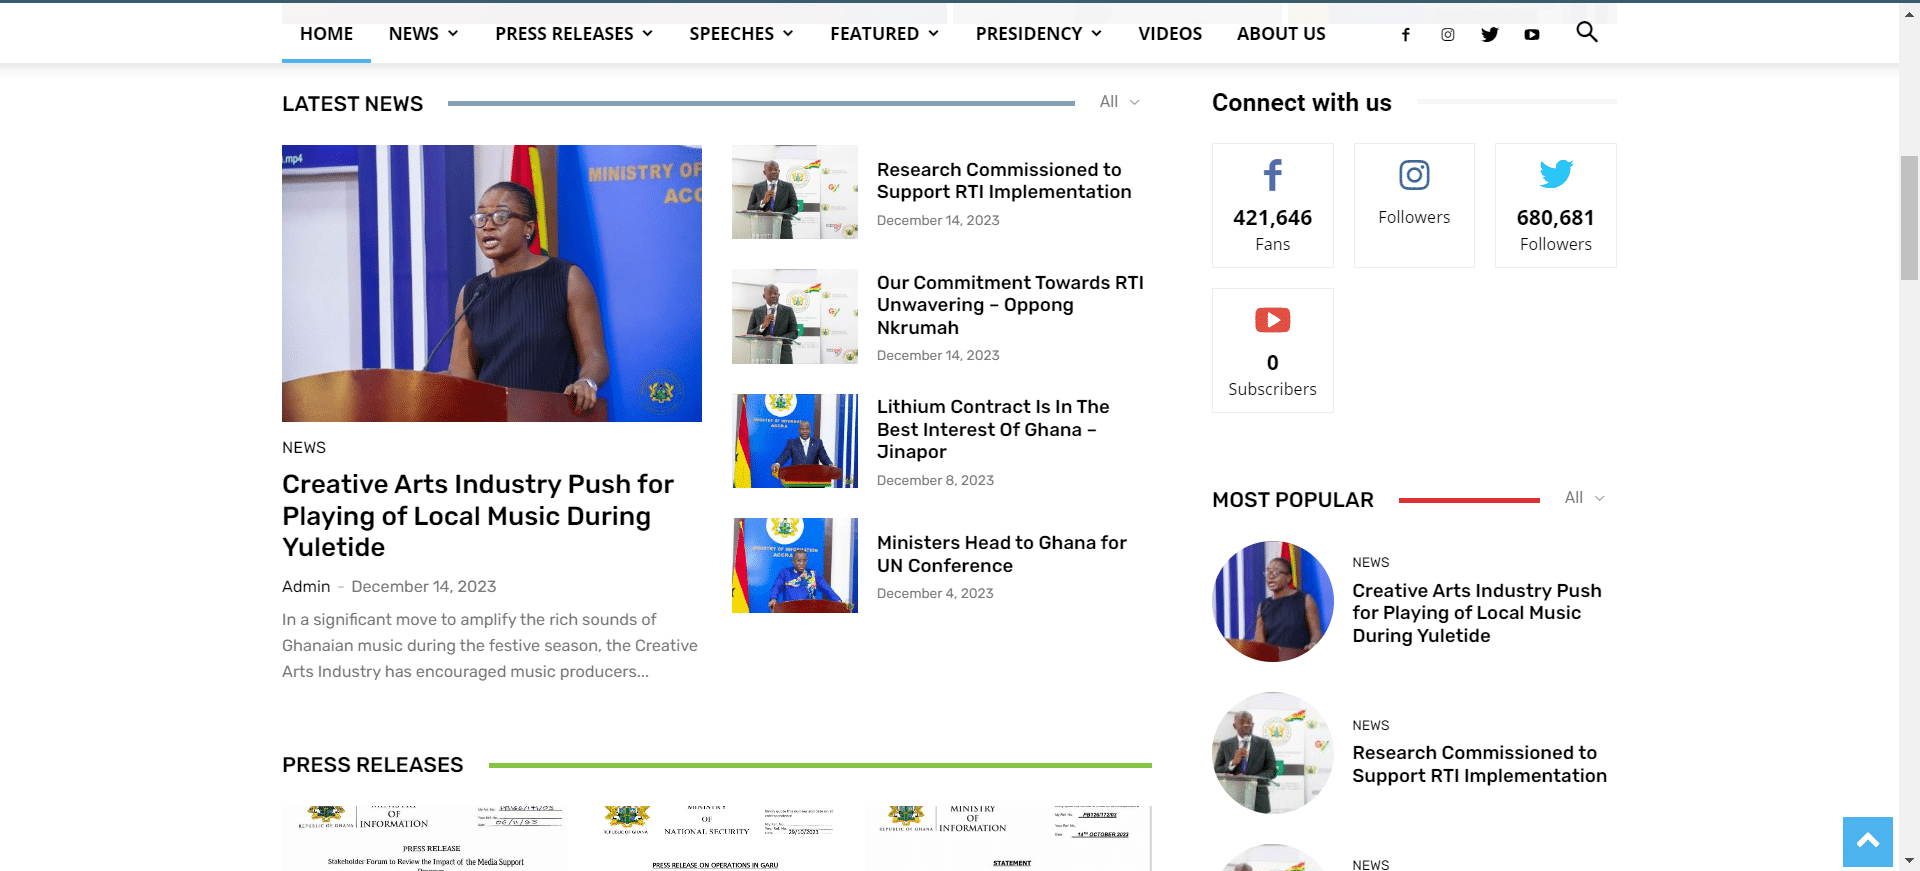Open YouTube icon in header bar
The height and width of the screenshot is (871, 1920).
click(1531, 34)
